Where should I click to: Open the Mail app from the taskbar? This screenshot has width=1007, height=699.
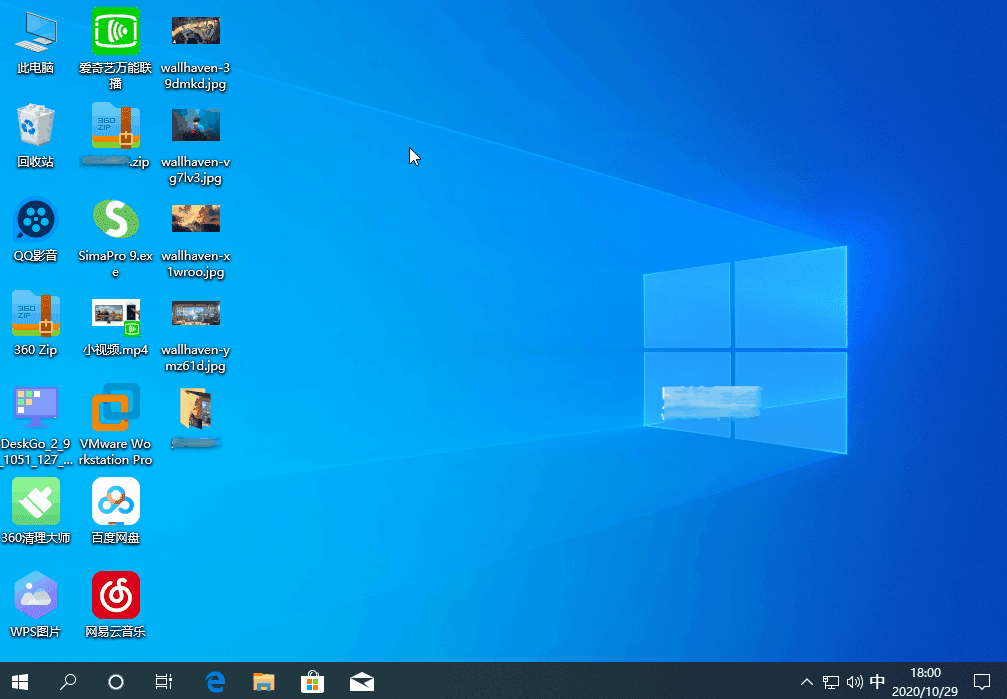pyautogui.click(x=362, y=681)
